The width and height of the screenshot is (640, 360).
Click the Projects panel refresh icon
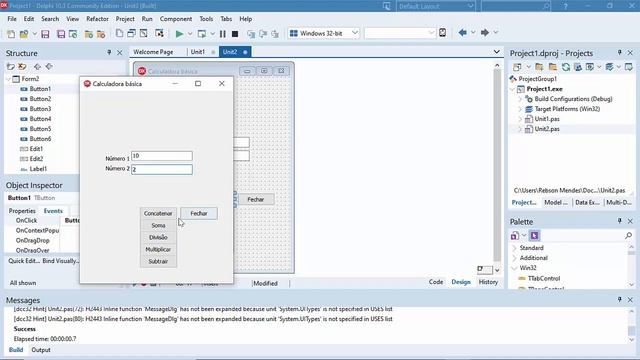click(566, 67)
